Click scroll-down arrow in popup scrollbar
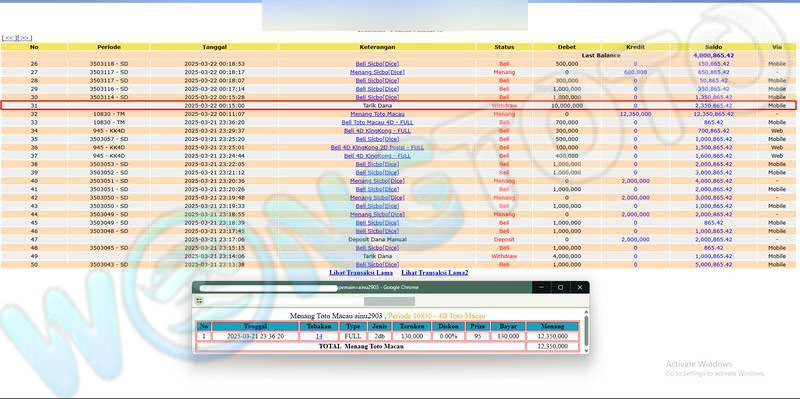Image resolution: width=800 pixels, height=399 pixels. point(585,351)
